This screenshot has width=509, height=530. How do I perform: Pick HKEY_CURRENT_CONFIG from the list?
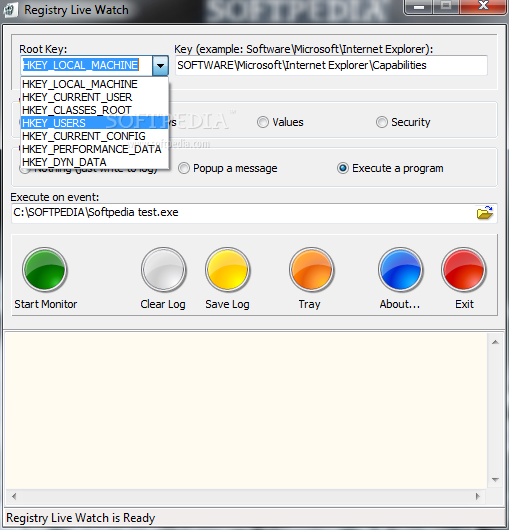click(x=95, y=136)
